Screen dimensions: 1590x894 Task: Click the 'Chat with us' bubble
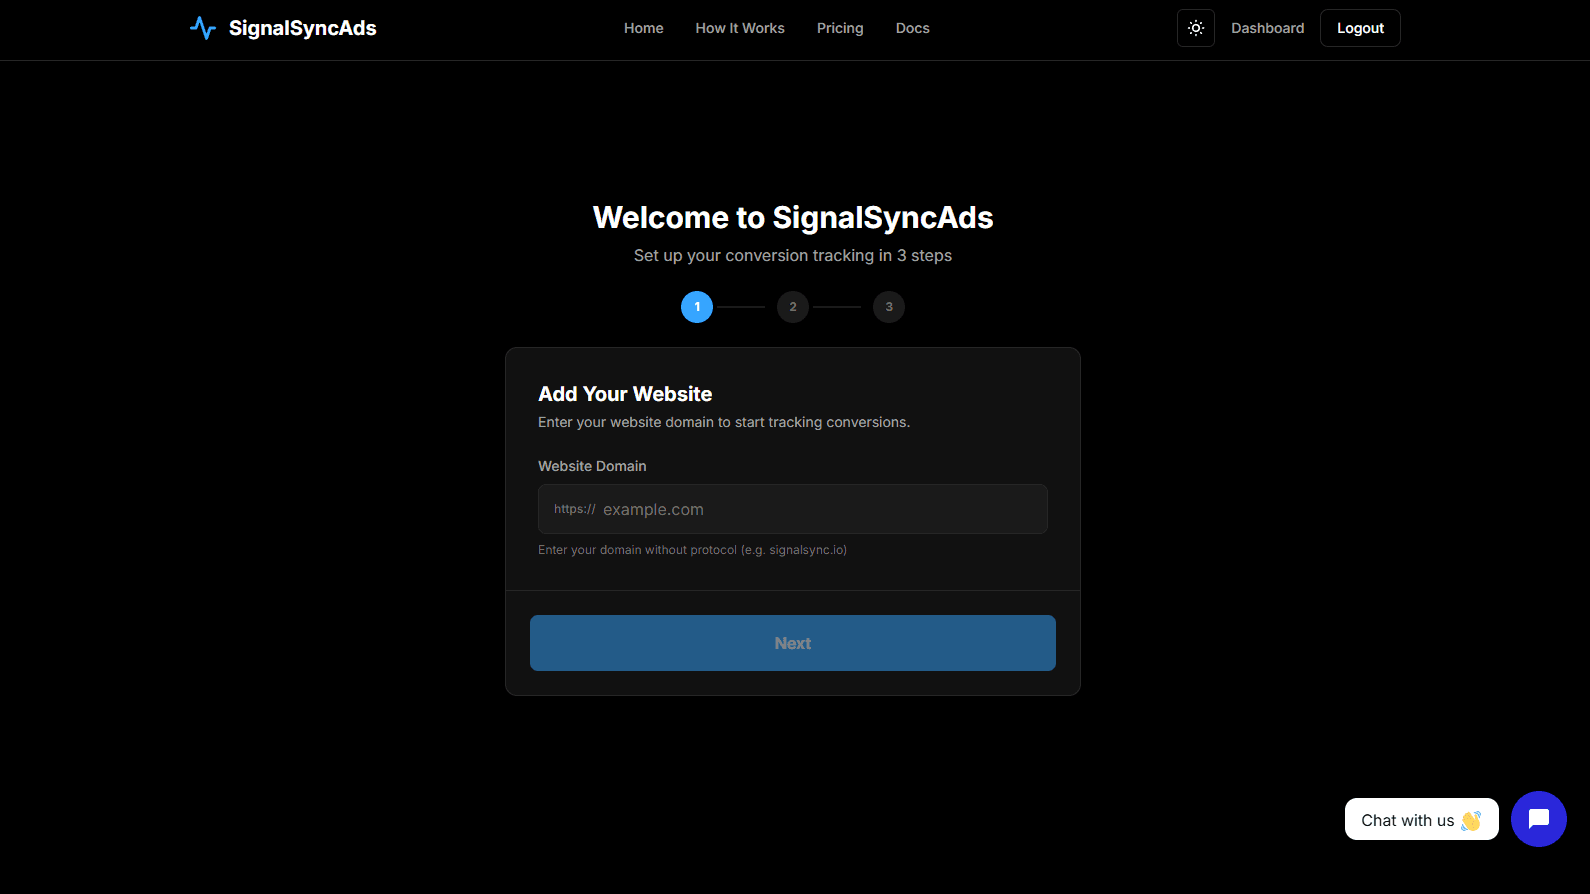coord(1421,819)
